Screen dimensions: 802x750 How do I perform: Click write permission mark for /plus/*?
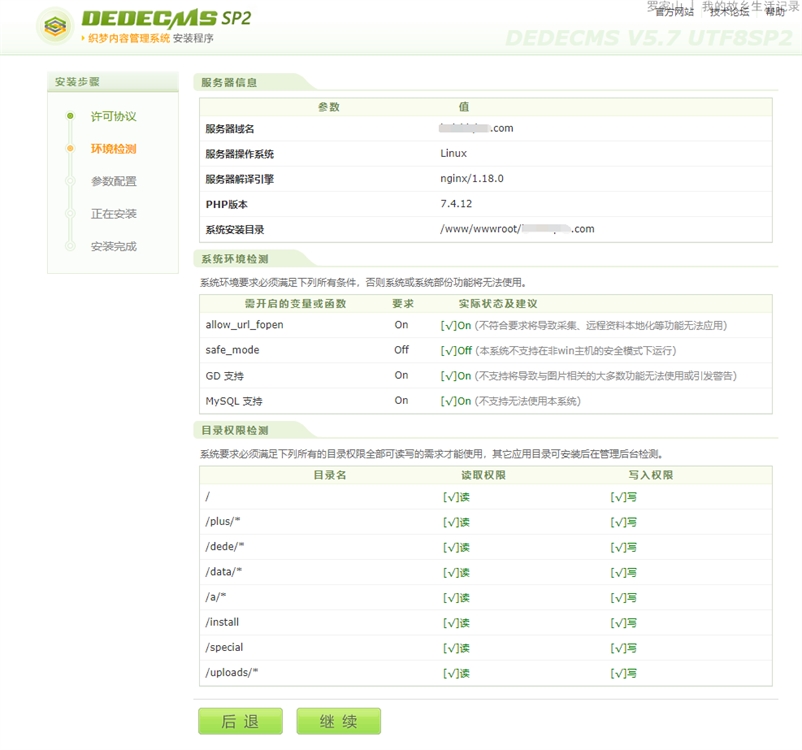(623, 522)
